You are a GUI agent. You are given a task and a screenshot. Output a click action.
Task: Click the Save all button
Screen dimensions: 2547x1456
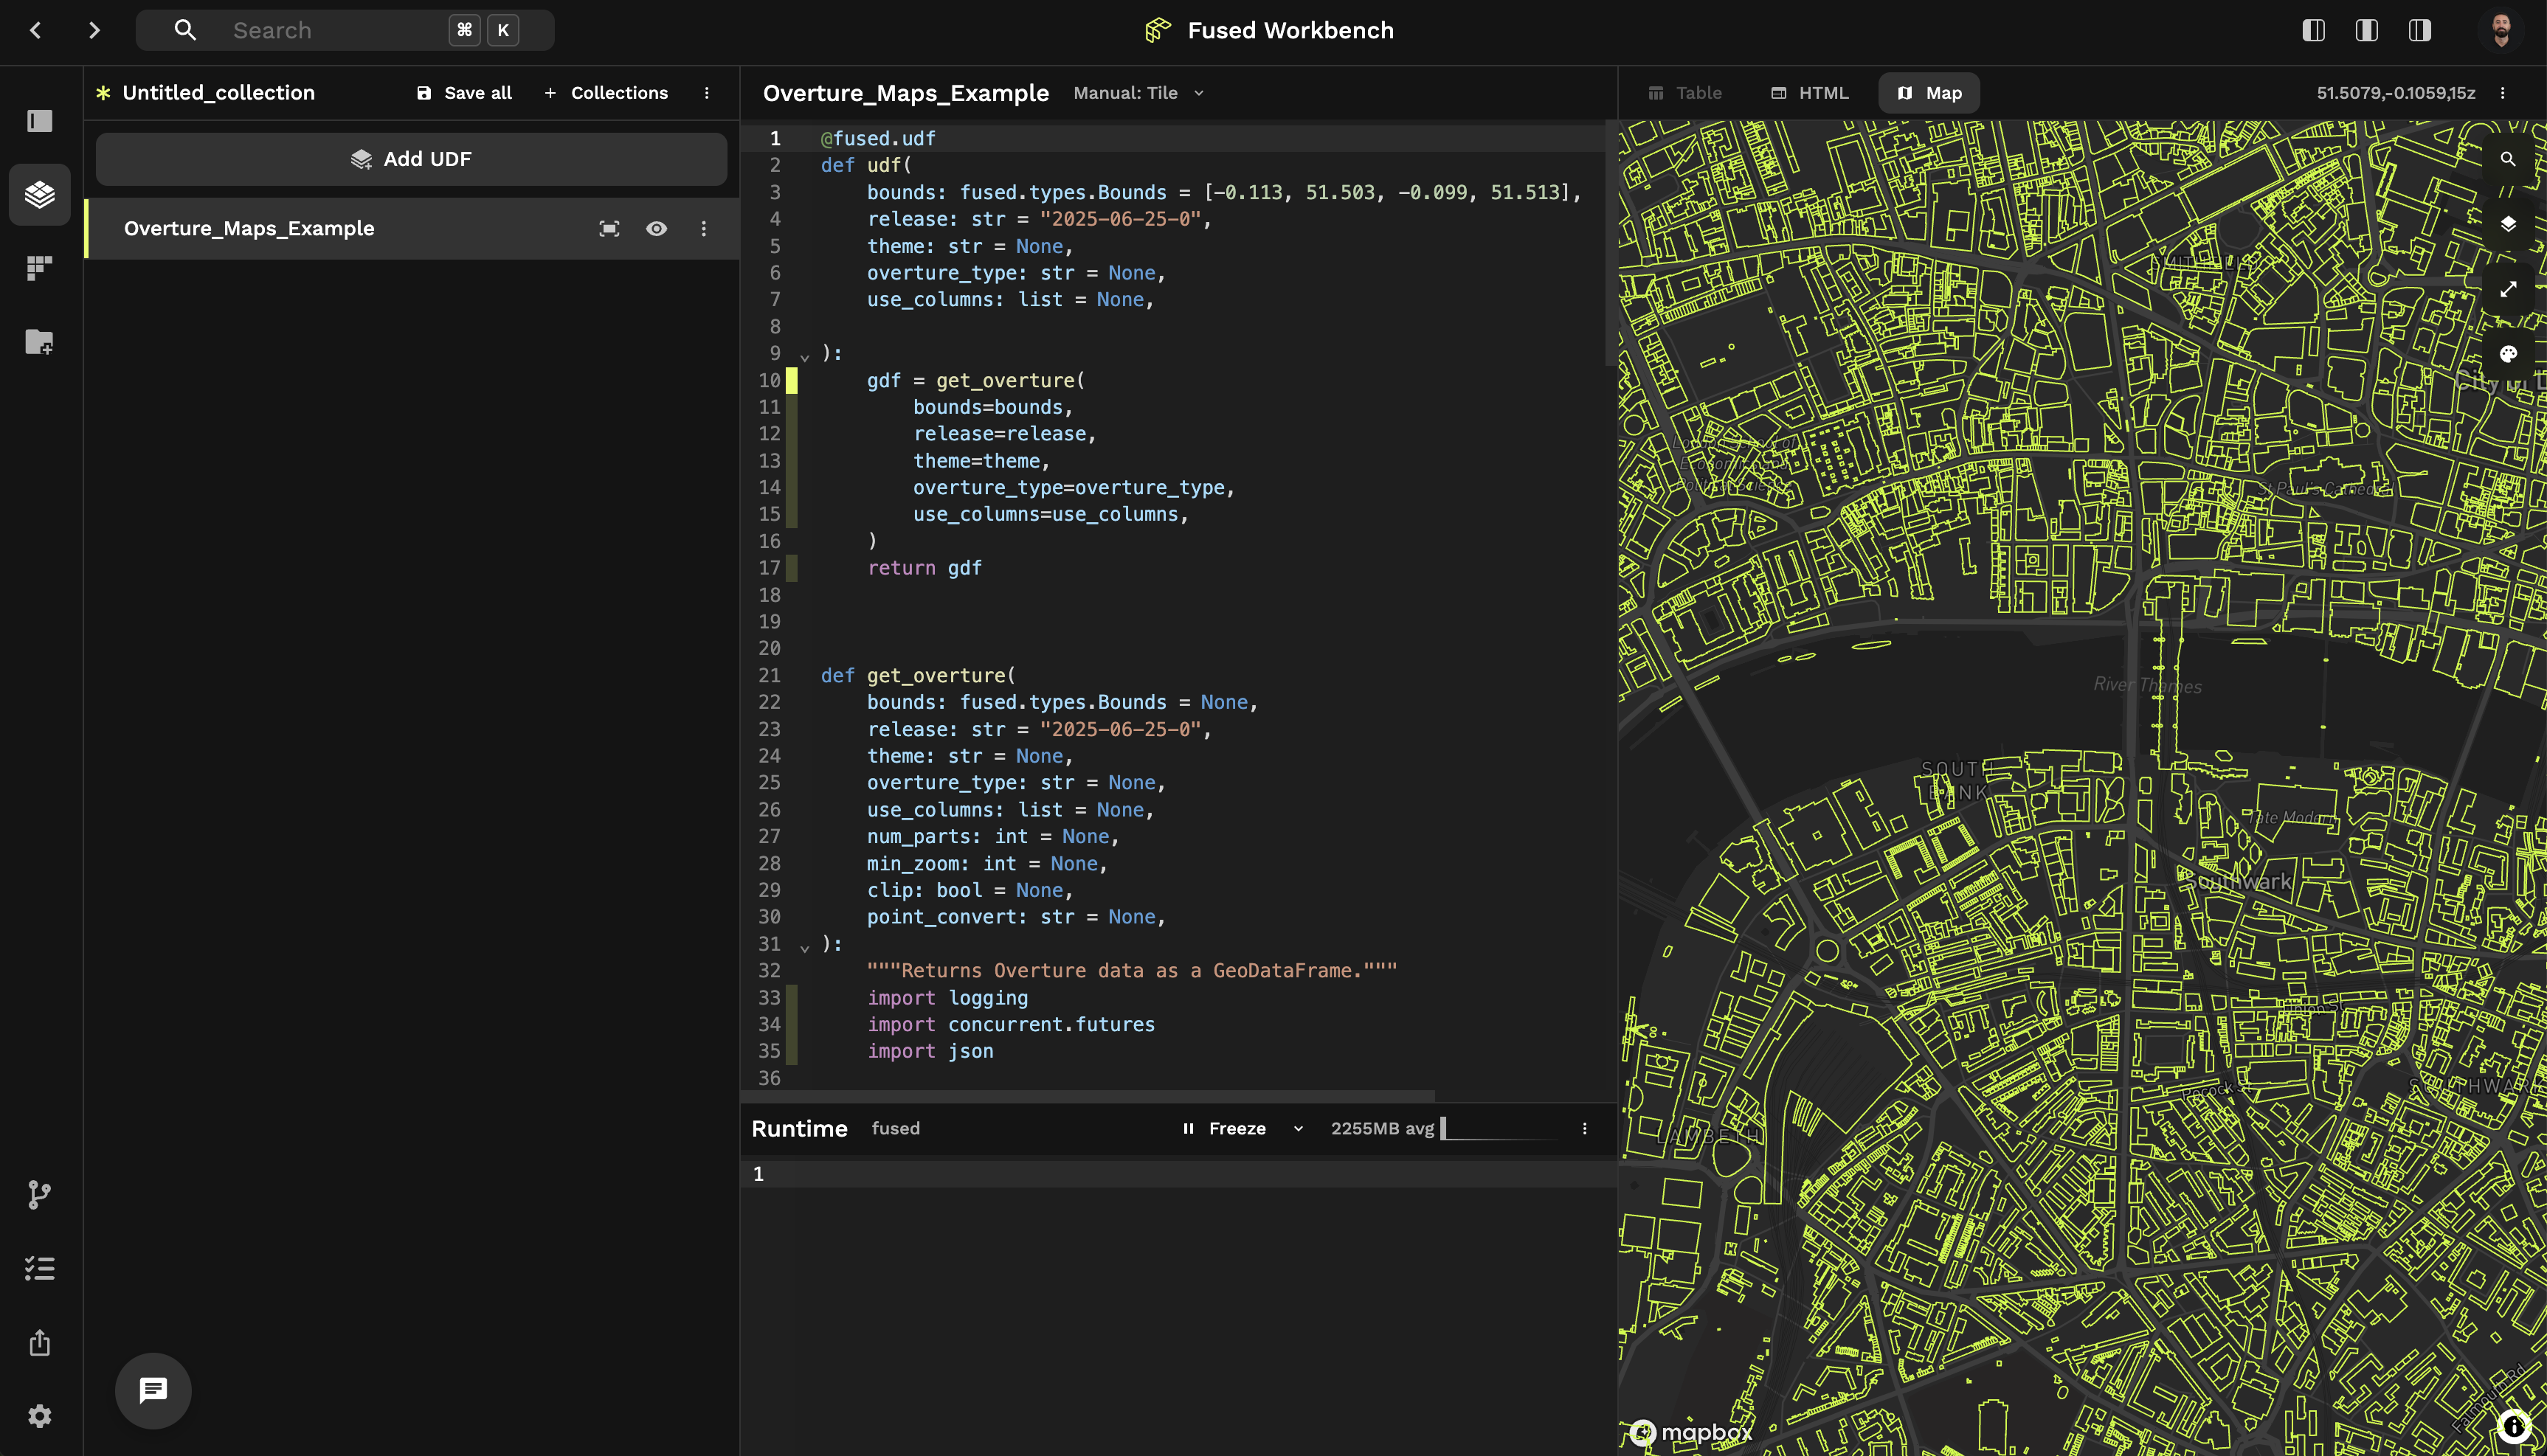coord(464,93)
